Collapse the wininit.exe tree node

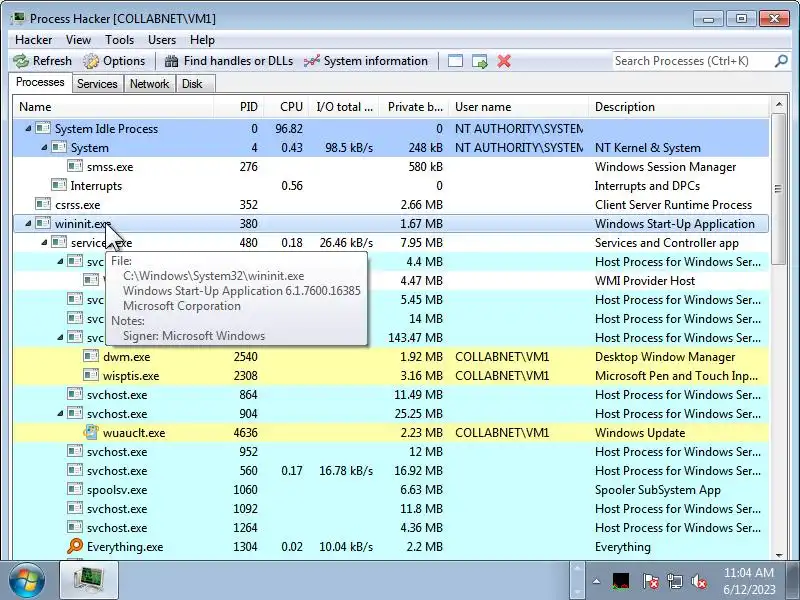[x=28, y=223]
